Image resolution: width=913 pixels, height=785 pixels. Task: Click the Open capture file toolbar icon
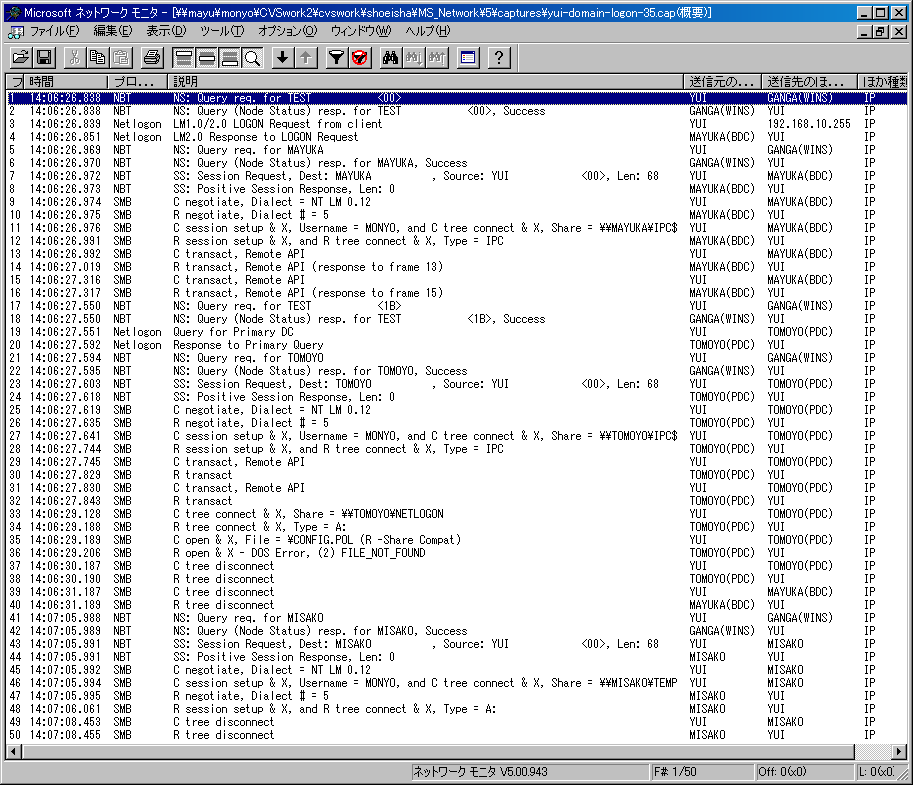tap(20, 58)
